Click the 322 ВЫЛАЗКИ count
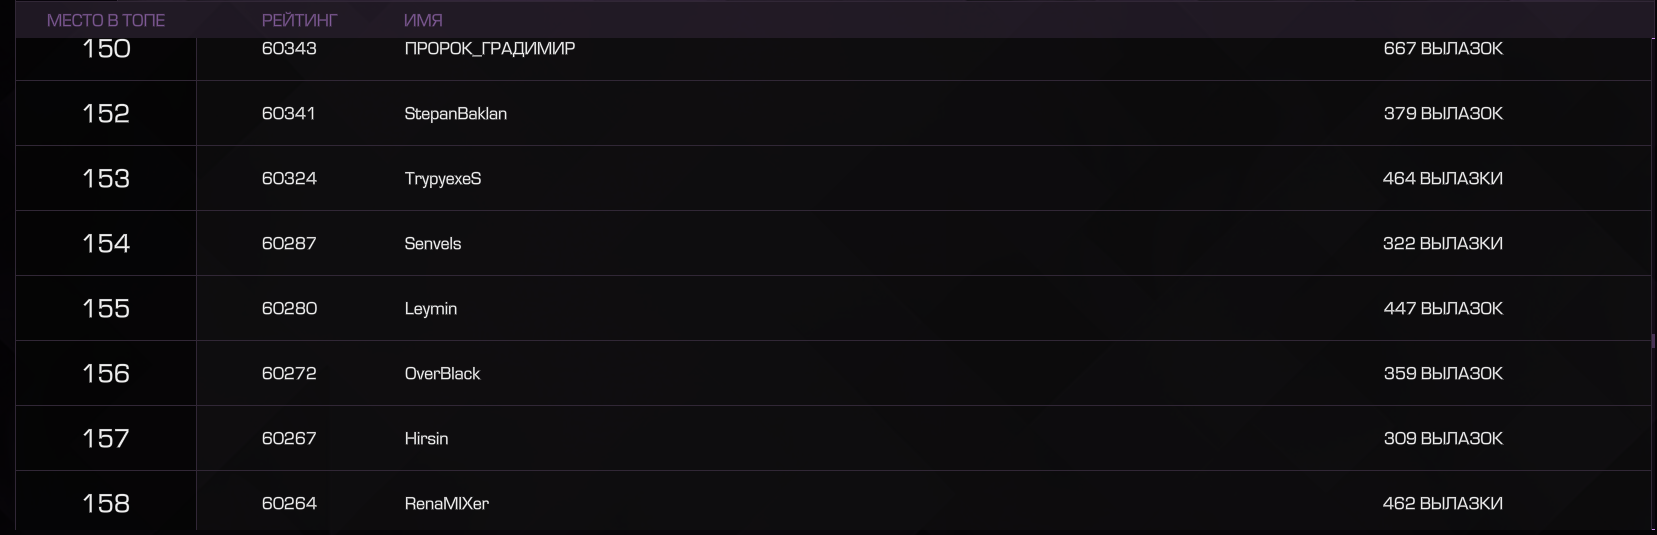The width and height of the screenshot is (1657, 535). point(1442,243)
